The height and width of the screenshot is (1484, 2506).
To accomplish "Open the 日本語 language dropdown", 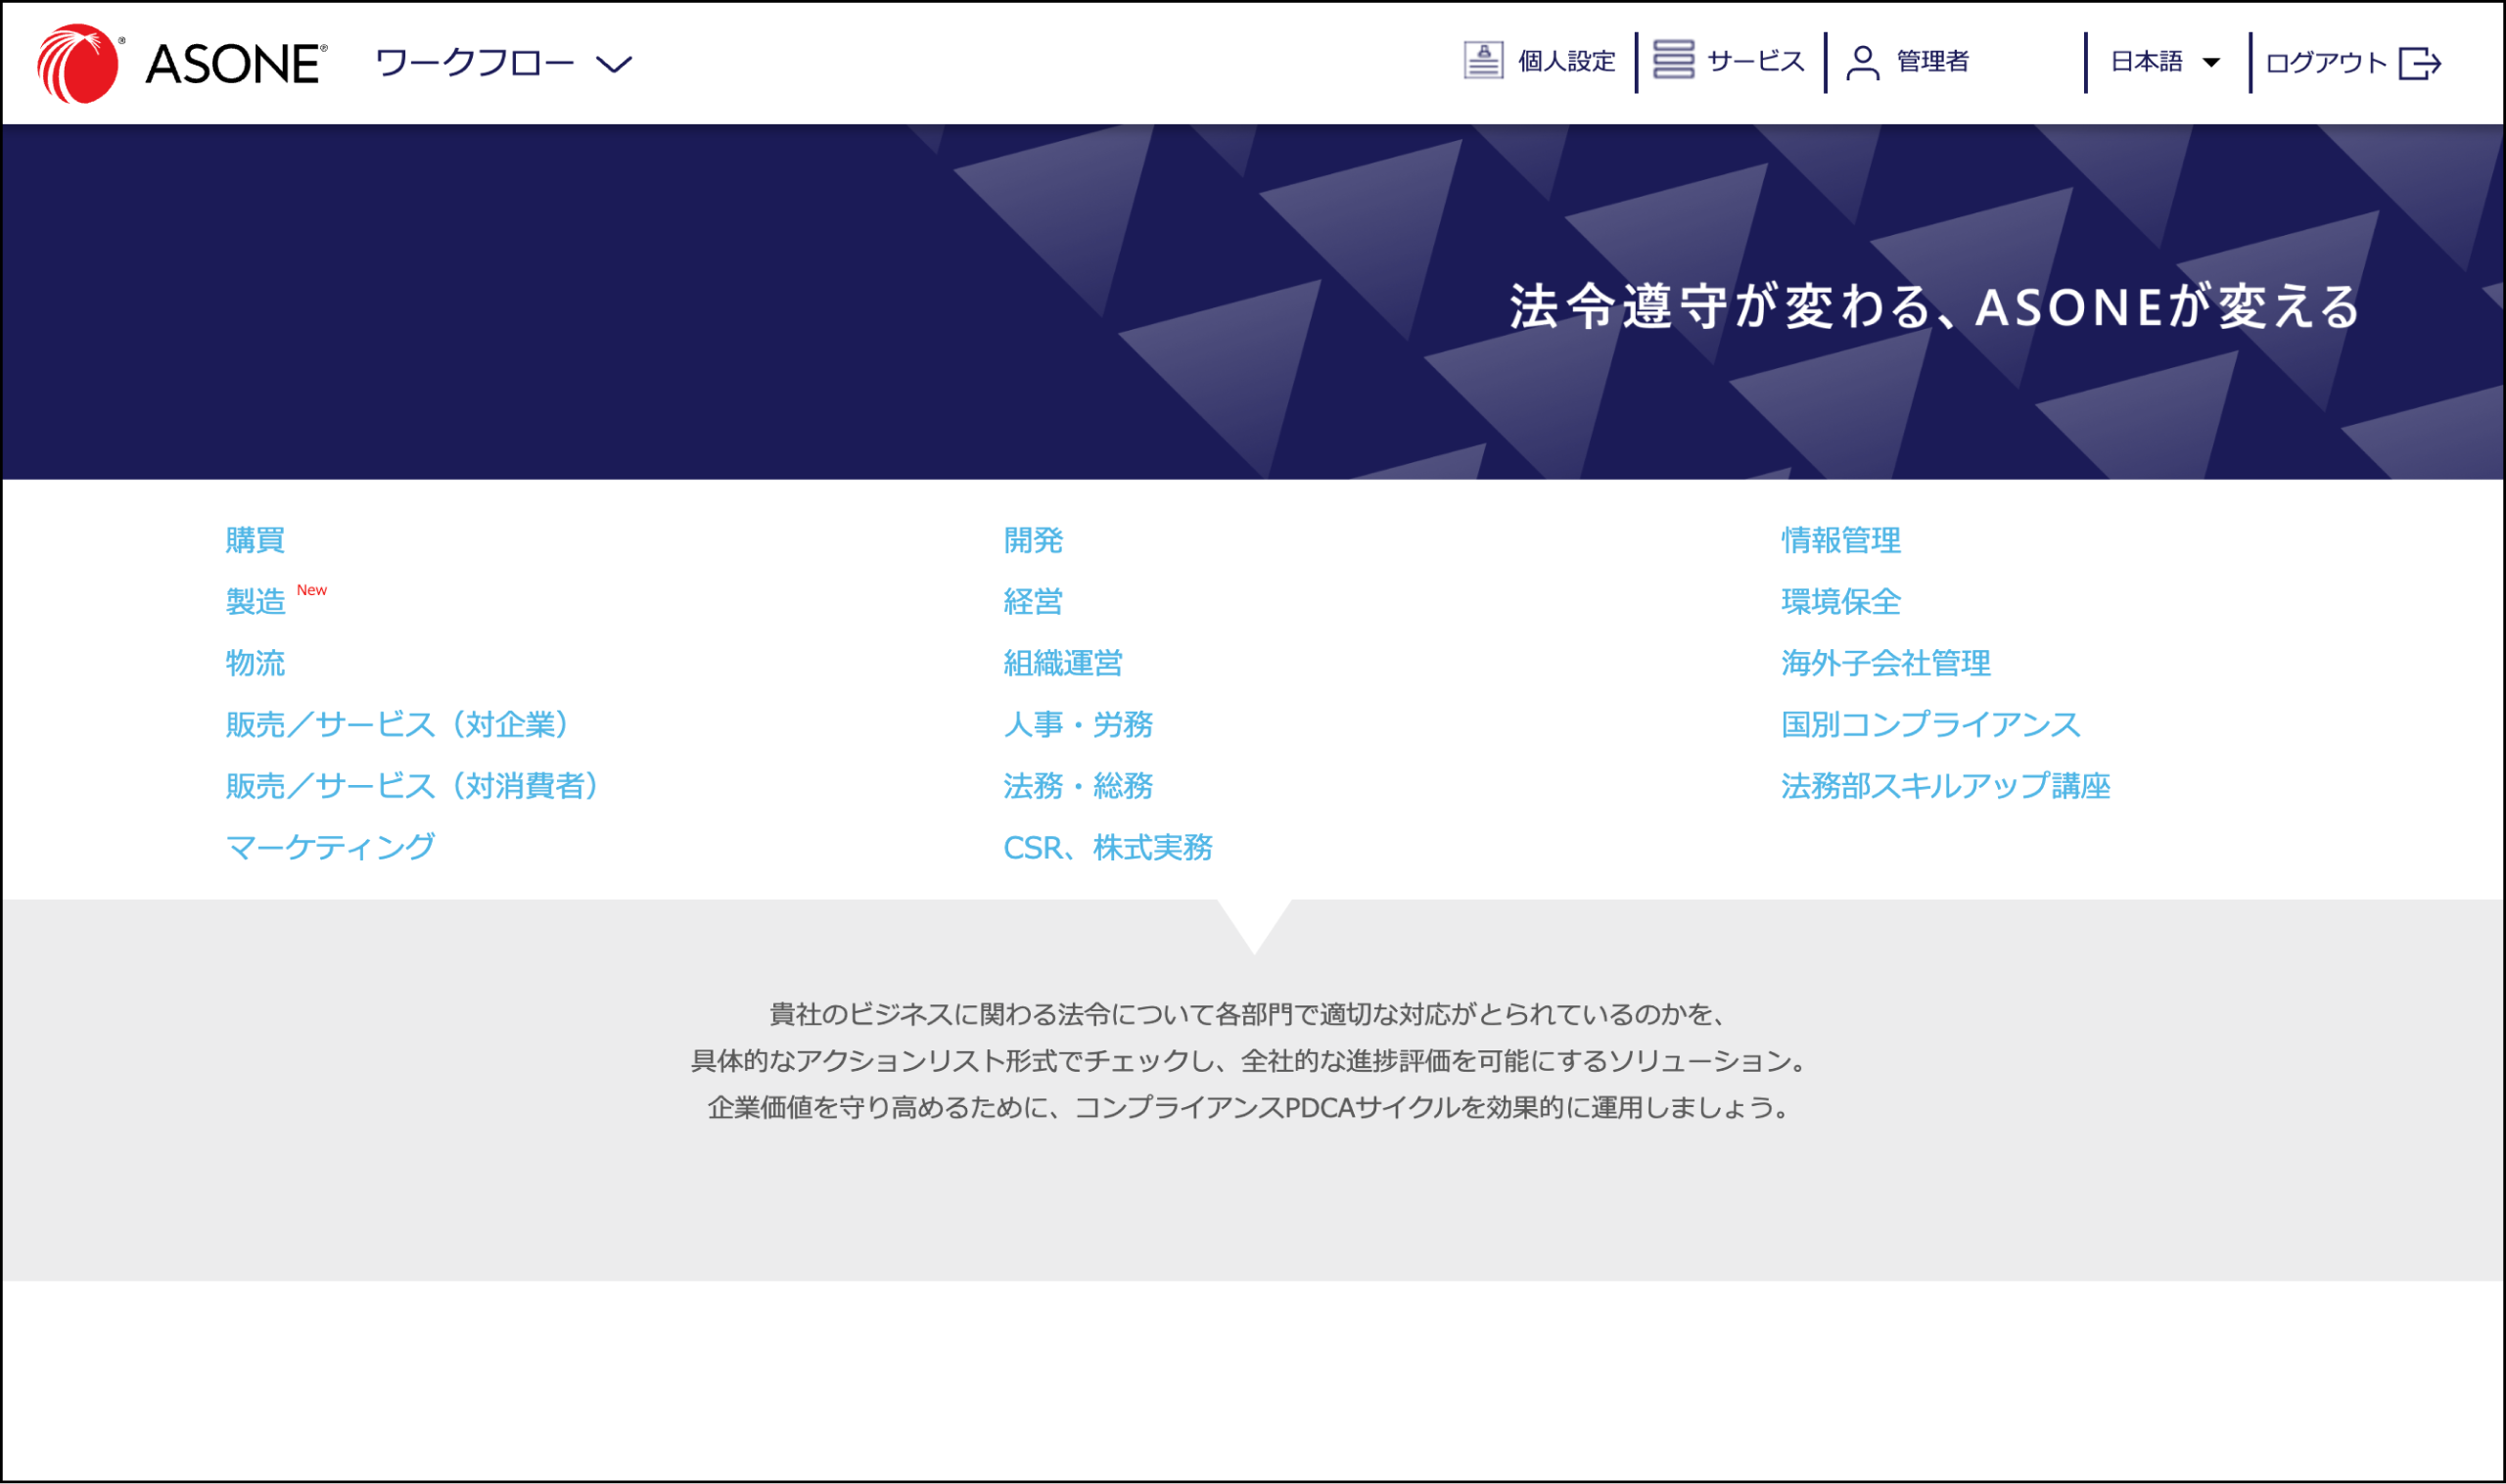I will pos(2165,62).
